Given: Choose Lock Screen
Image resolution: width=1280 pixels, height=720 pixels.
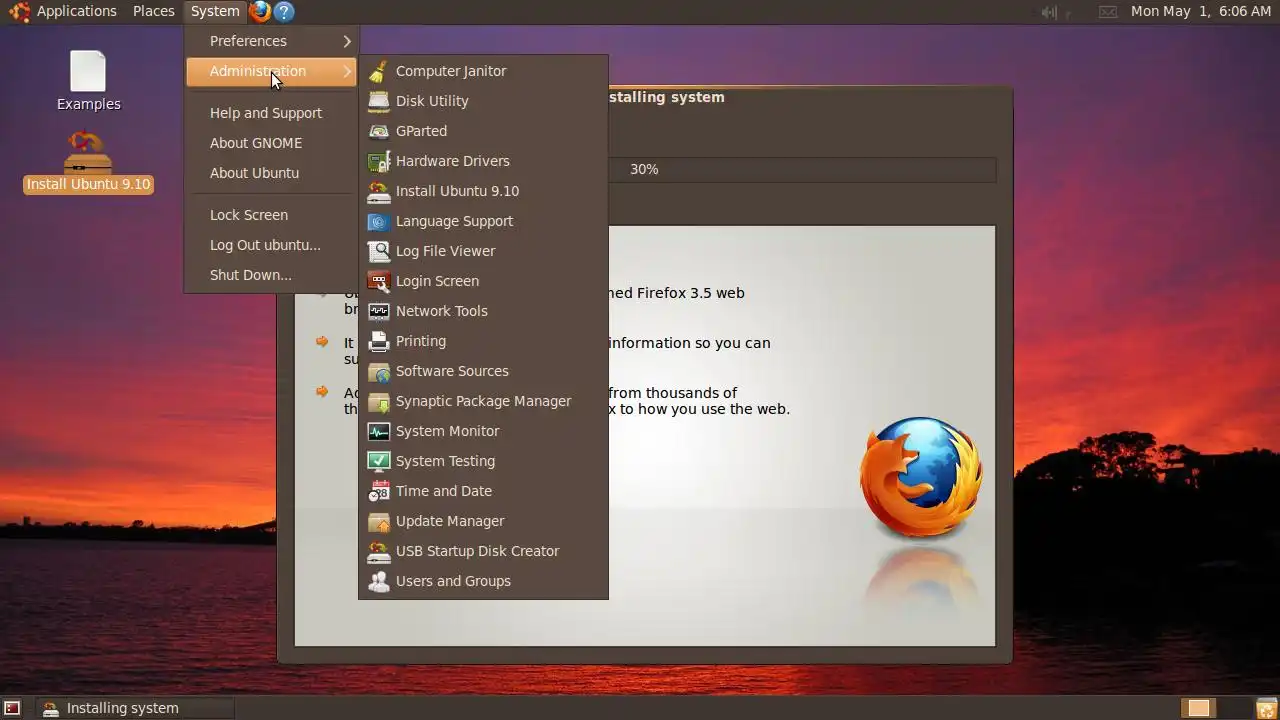Looking at the screenshot, I should click(271, 215).
